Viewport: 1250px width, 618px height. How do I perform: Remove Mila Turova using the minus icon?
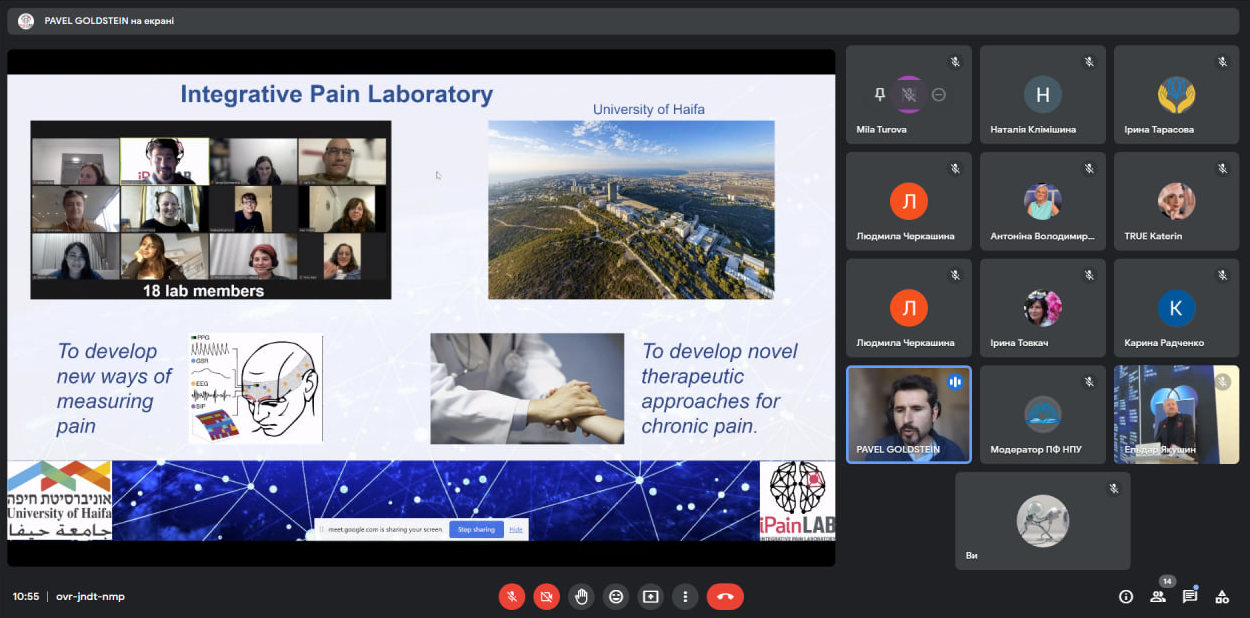click(938, 95)
